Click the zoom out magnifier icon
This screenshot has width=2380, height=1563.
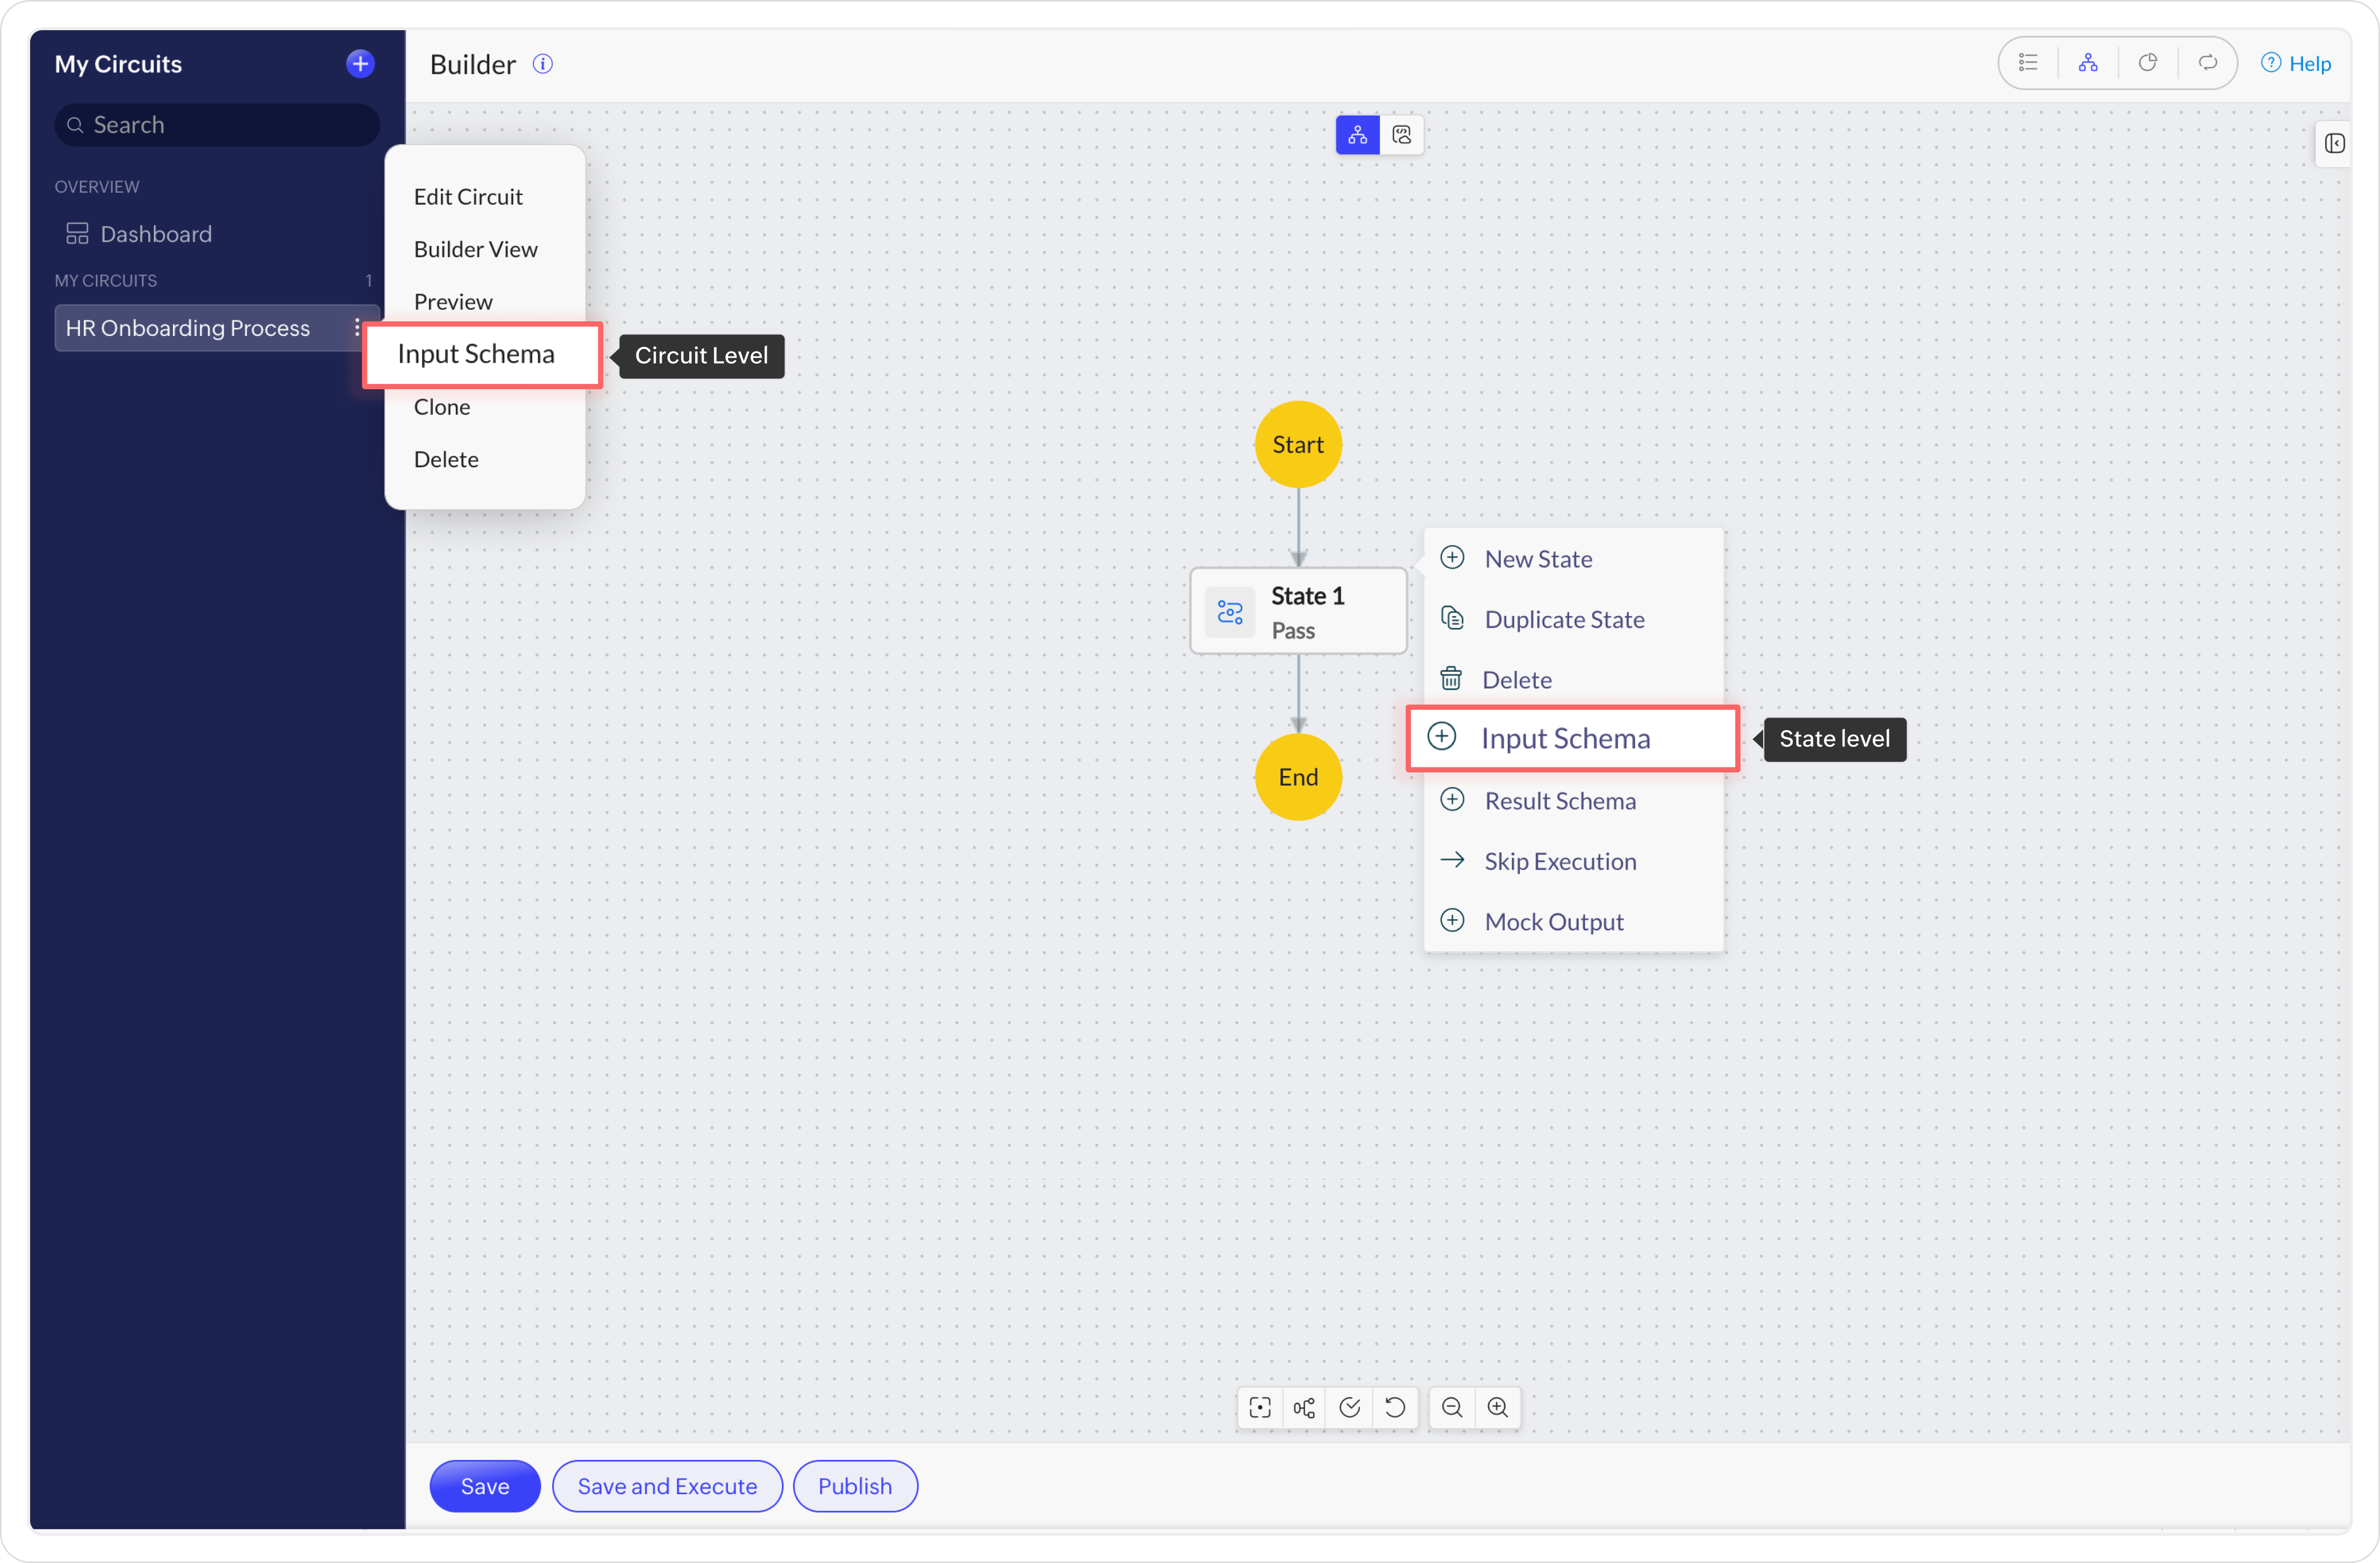pyautogui.click(x=1452, y=1408)
